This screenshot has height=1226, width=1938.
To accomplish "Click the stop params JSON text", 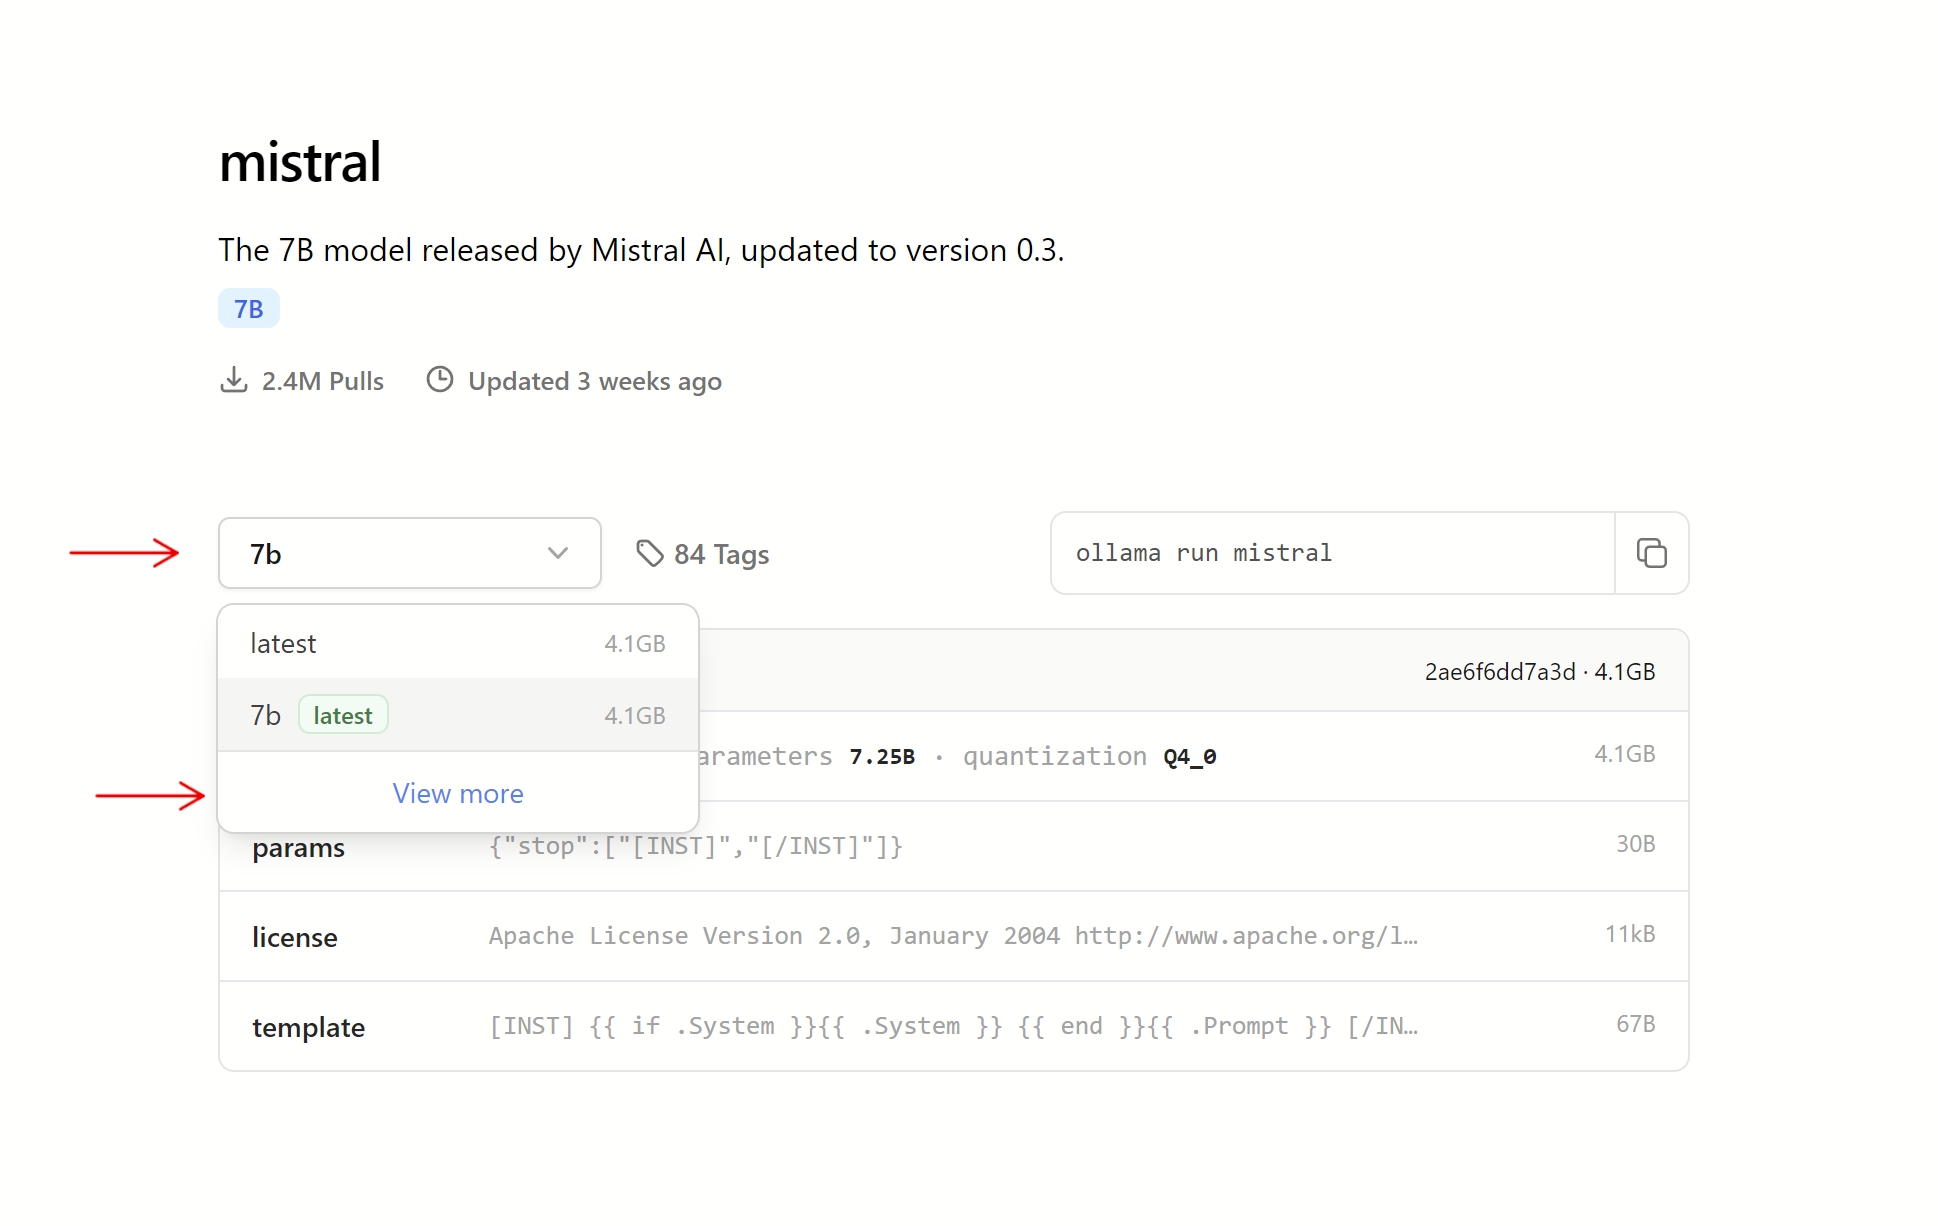I will pos(696,846).
